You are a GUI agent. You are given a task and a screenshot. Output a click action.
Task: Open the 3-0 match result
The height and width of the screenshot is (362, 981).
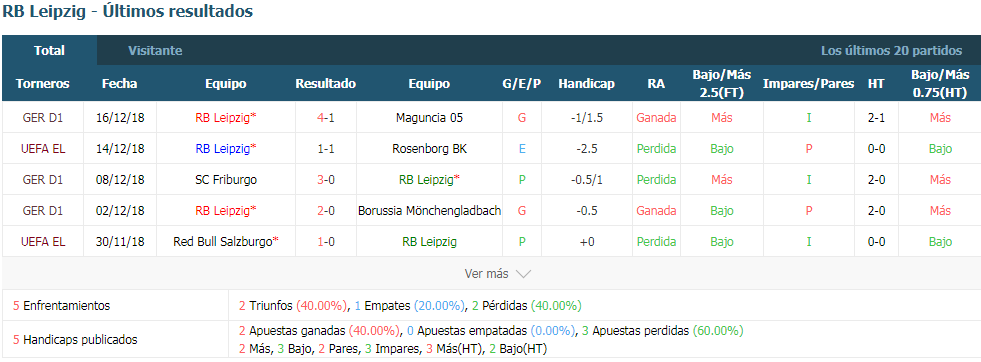coord(325,179)
